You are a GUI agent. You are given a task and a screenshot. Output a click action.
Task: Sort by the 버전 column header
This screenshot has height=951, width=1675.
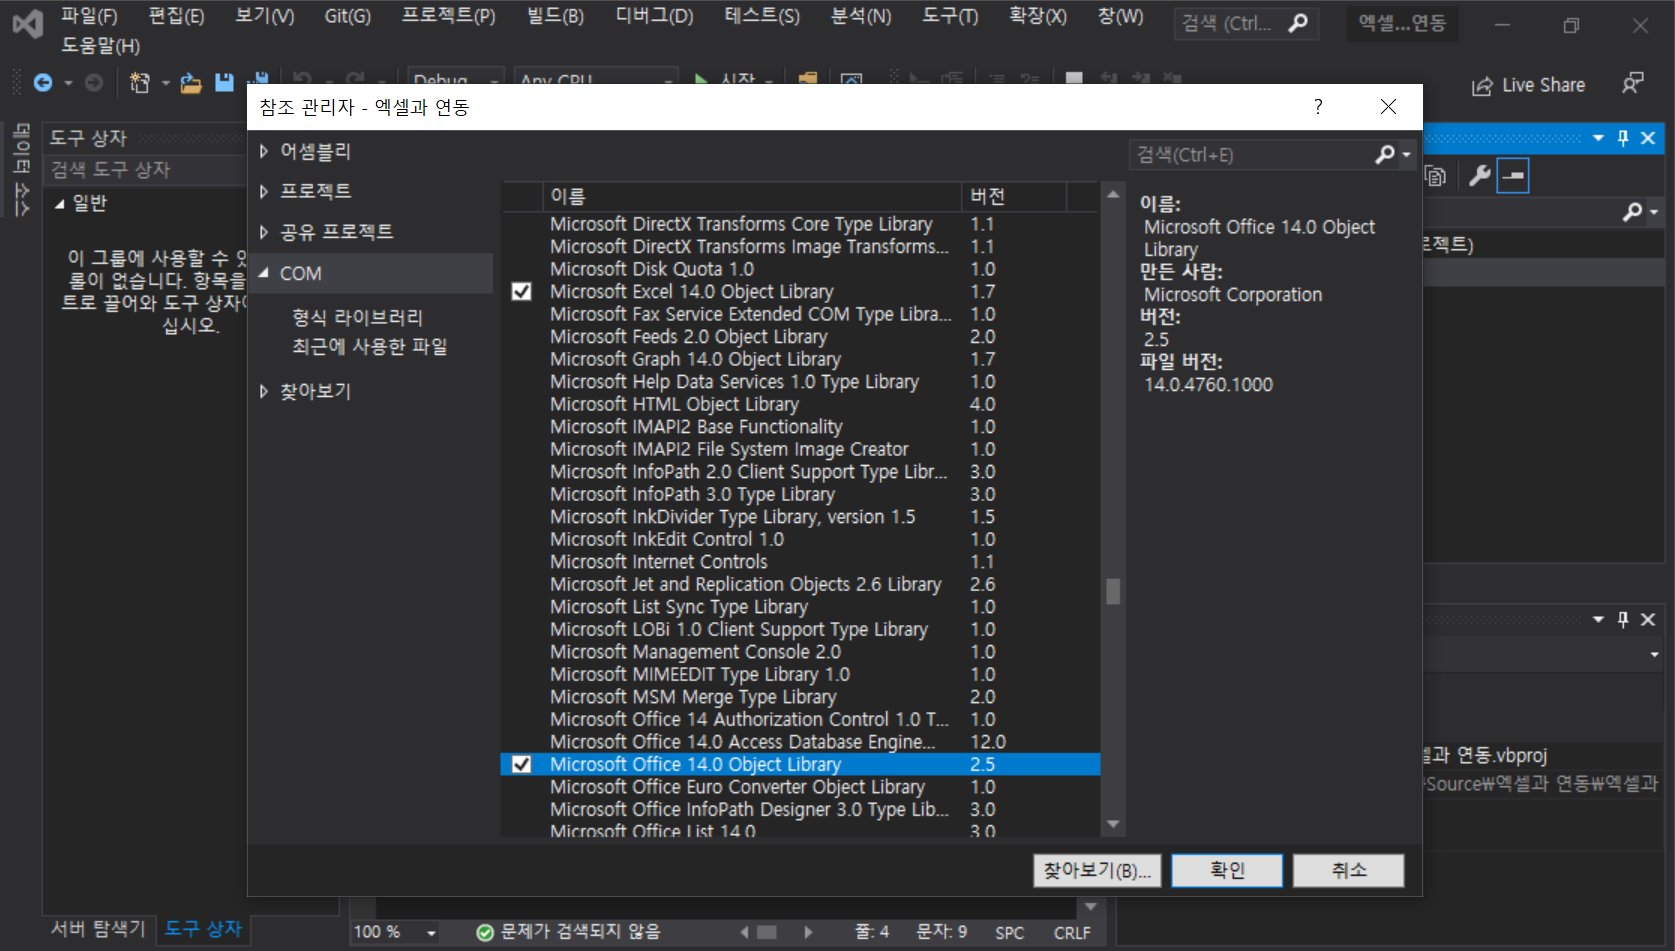(1014, 197)
